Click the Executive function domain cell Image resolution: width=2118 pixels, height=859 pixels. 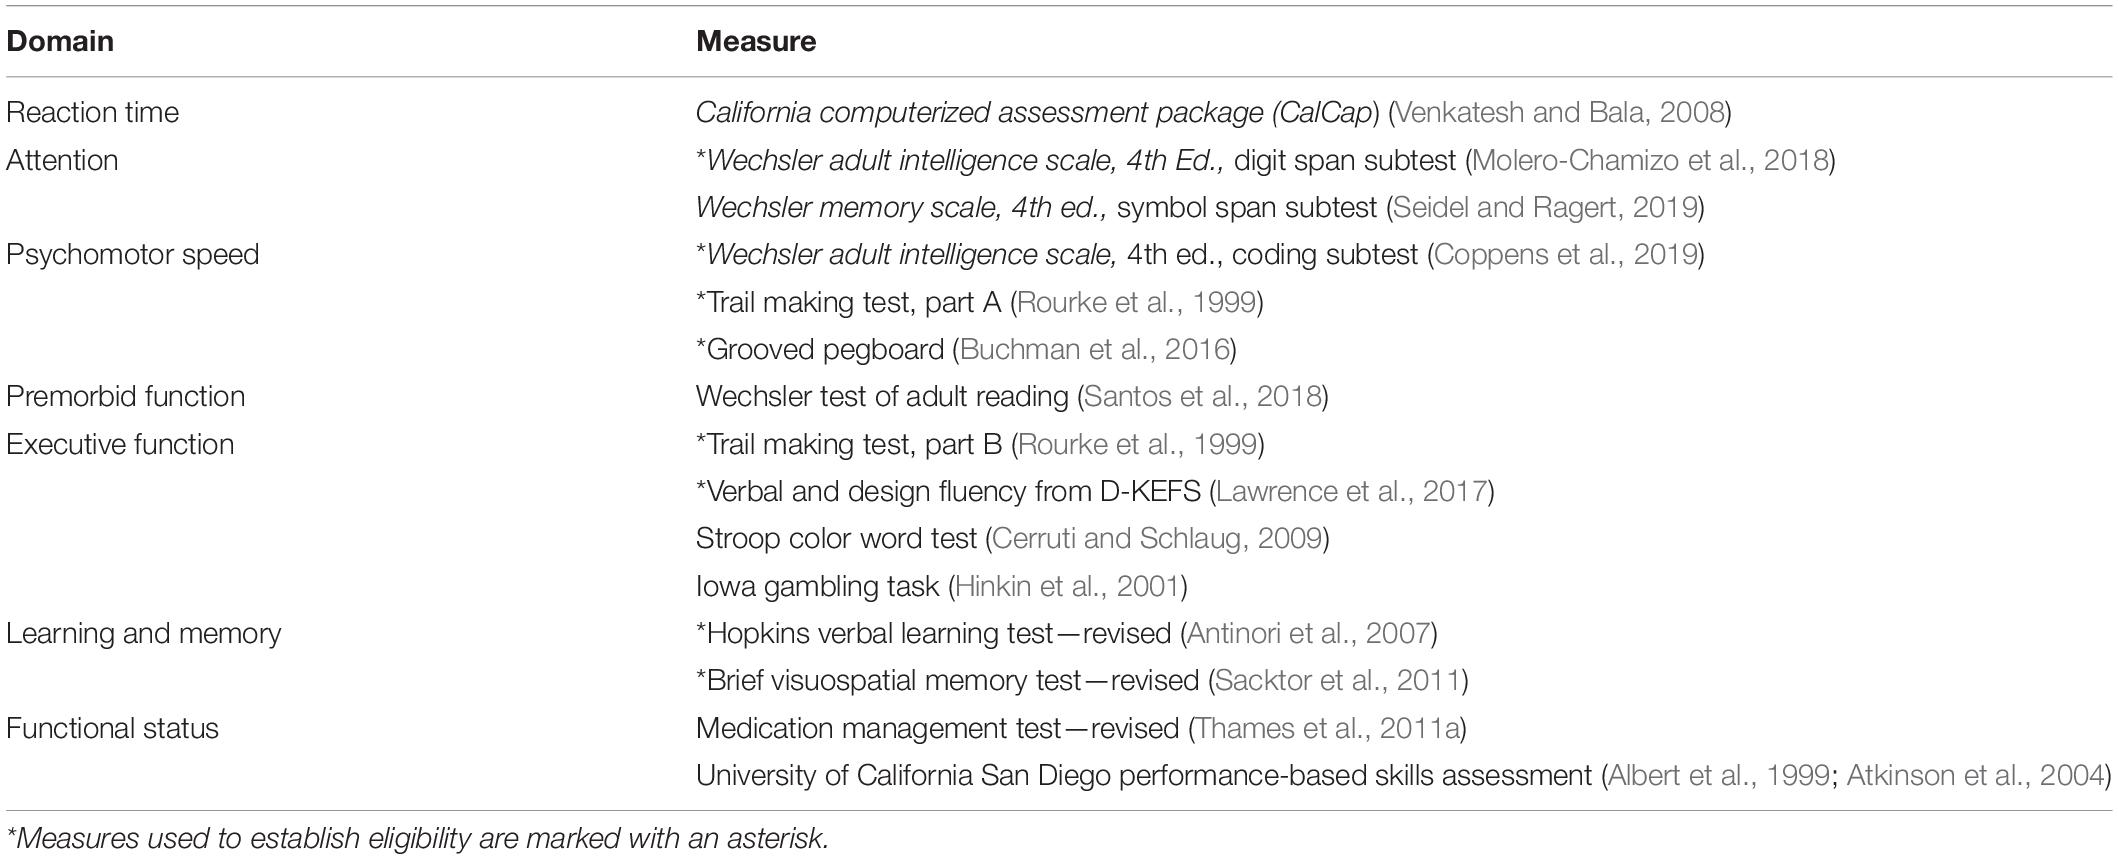[x=120, y=444]
